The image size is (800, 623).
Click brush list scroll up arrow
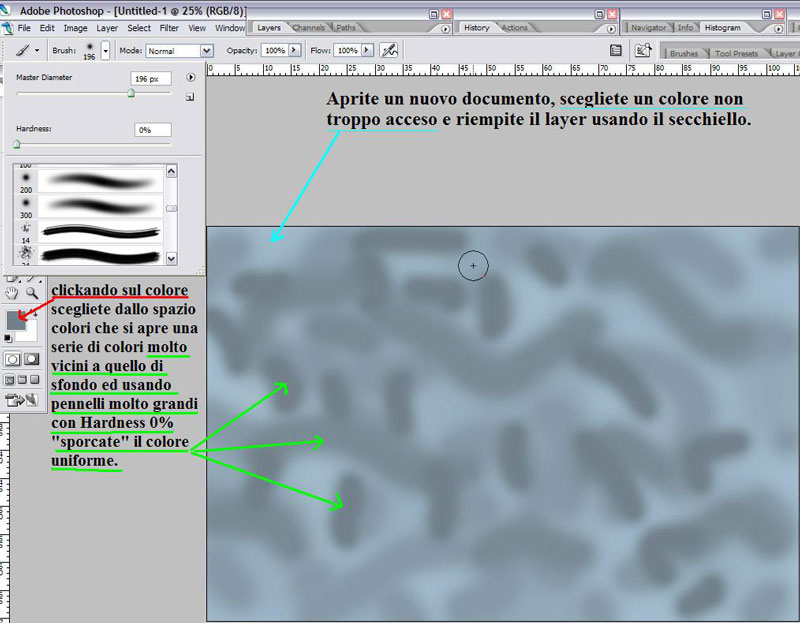click(171, 171)
